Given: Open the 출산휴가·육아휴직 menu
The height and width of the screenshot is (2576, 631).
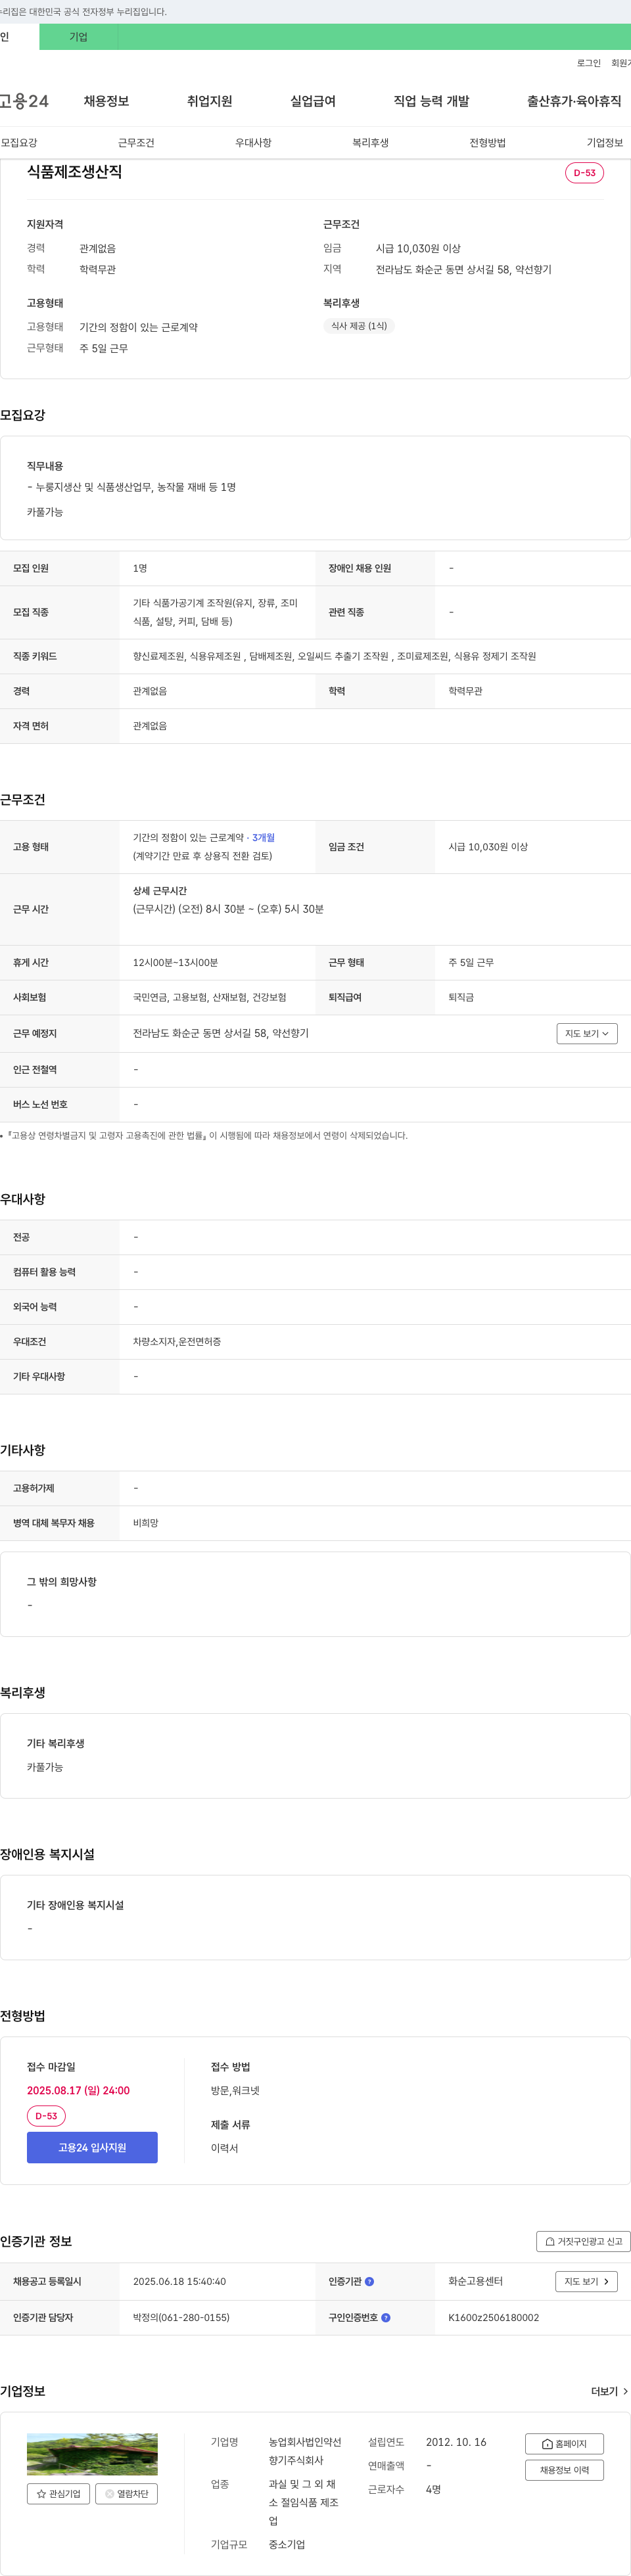Looking at the screenshot, I should (574, 101).
